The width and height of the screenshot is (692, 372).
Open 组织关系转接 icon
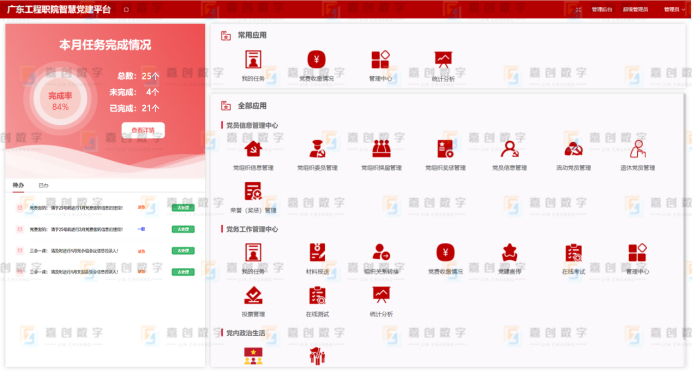381,252
